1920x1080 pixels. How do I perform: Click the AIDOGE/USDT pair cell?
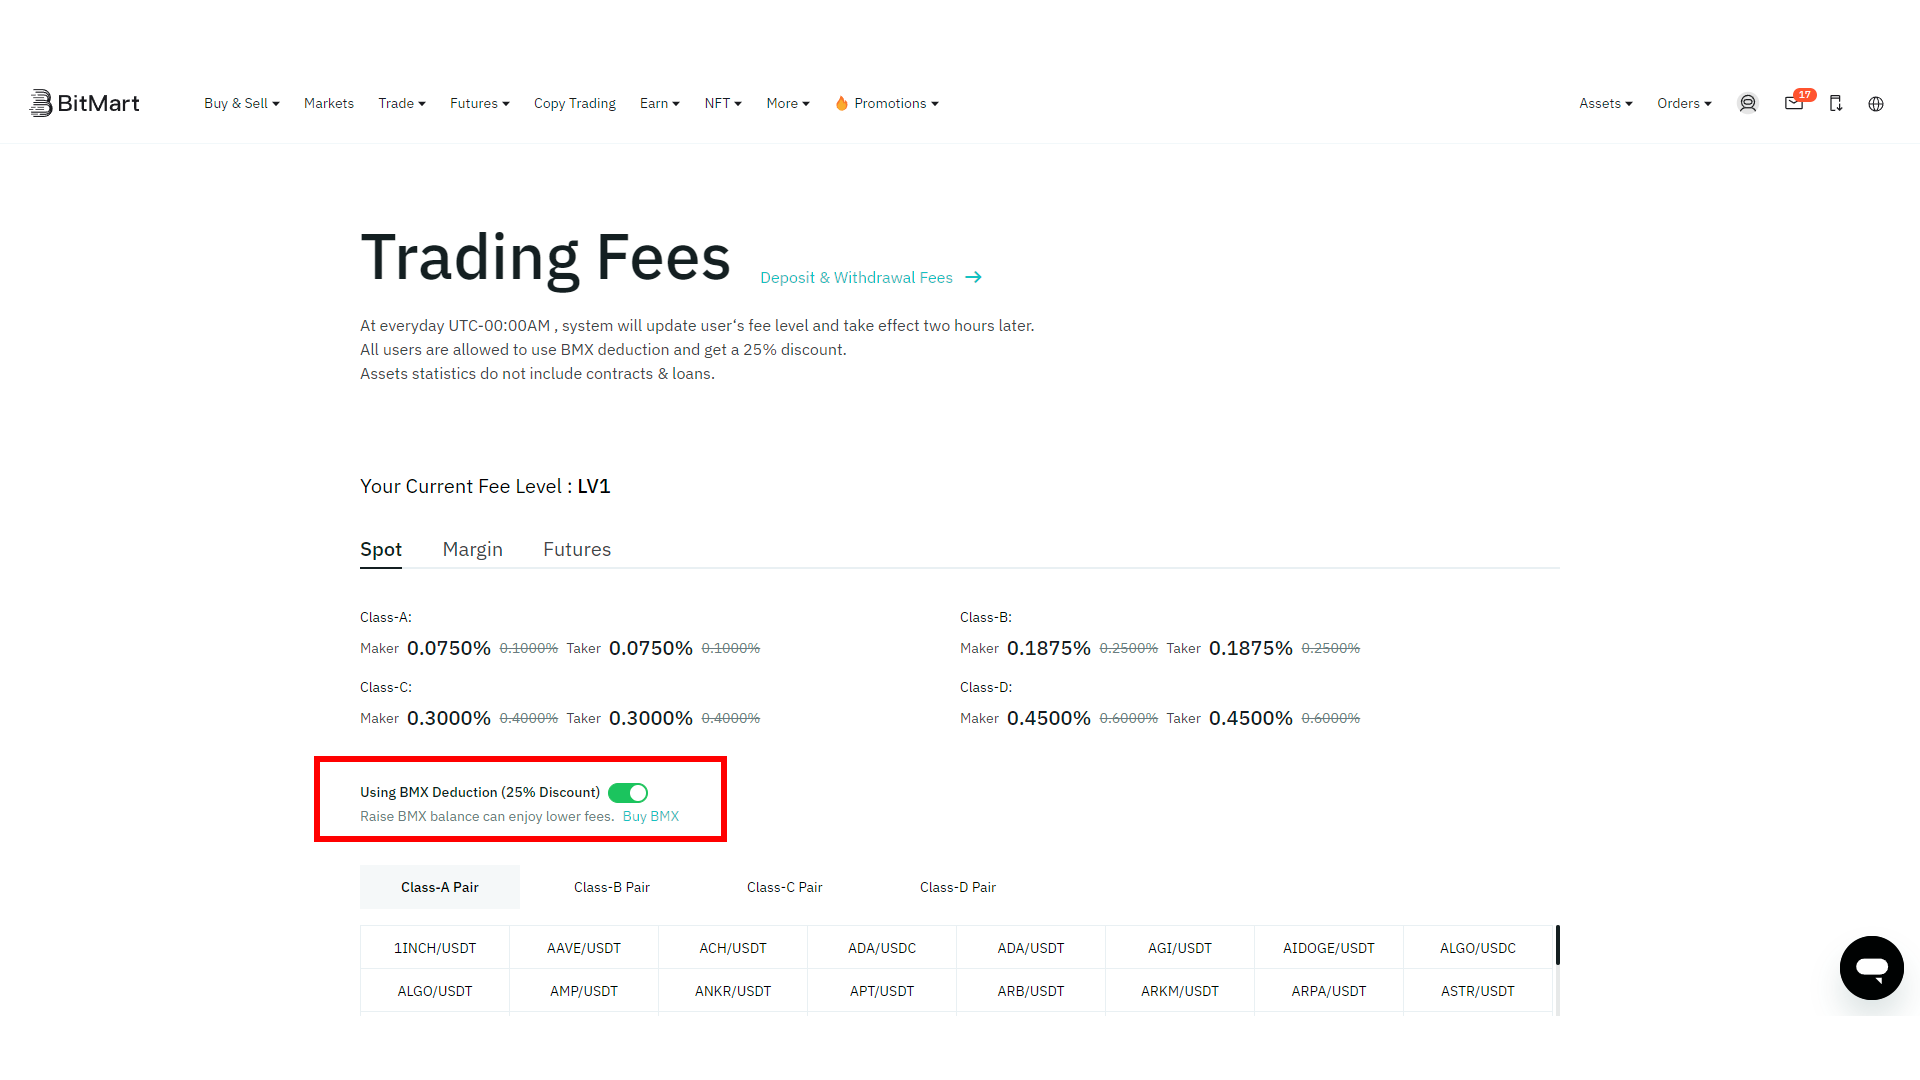[x=1329, y=948]
